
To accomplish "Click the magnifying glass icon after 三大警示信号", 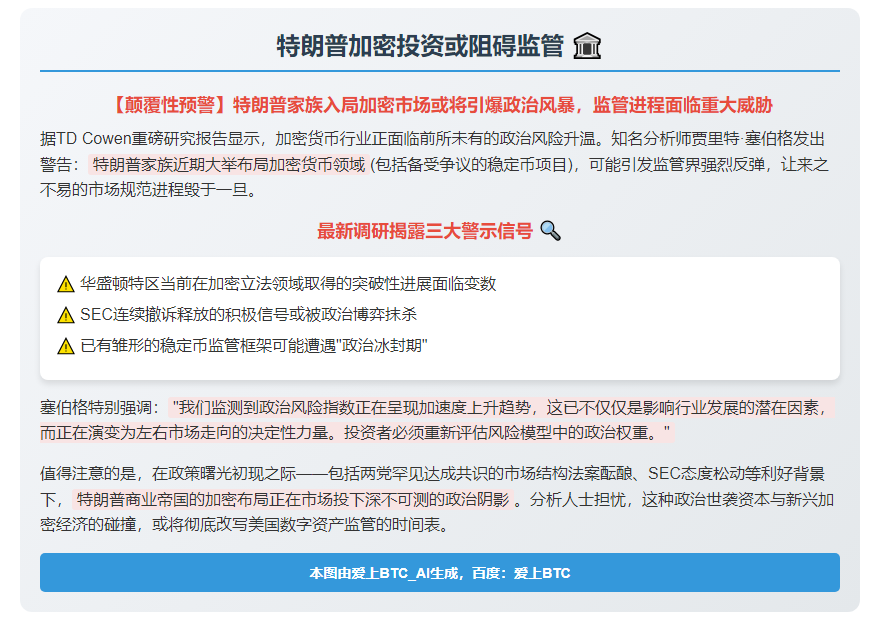I will 550,231.
